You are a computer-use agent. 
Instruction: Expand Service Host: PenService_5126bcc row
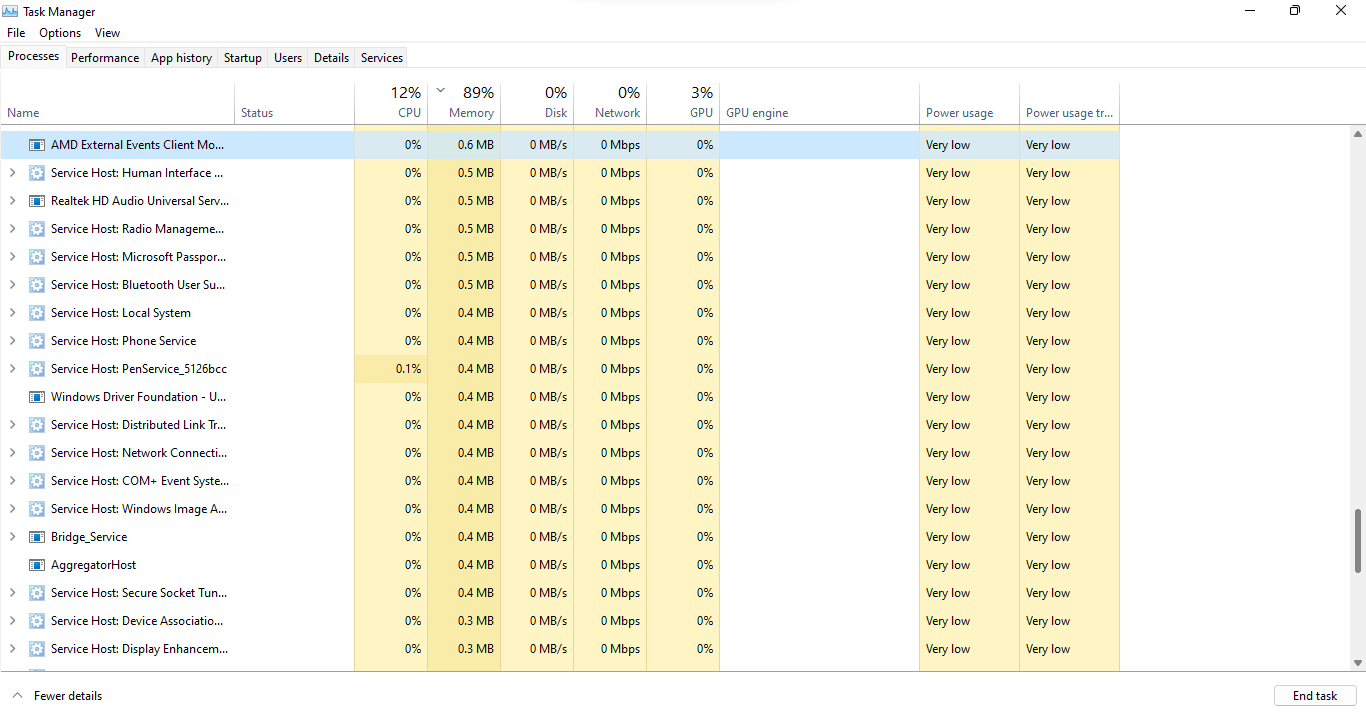pyautogui.click(x=12, y=369)
